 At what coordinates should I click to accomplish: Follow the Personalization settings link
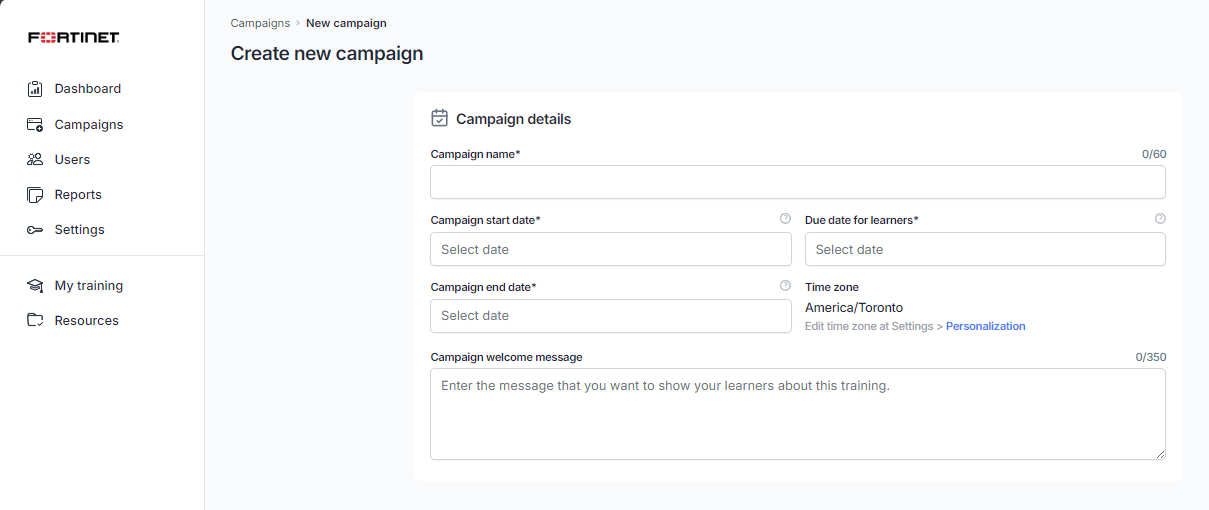click(985, 326)
